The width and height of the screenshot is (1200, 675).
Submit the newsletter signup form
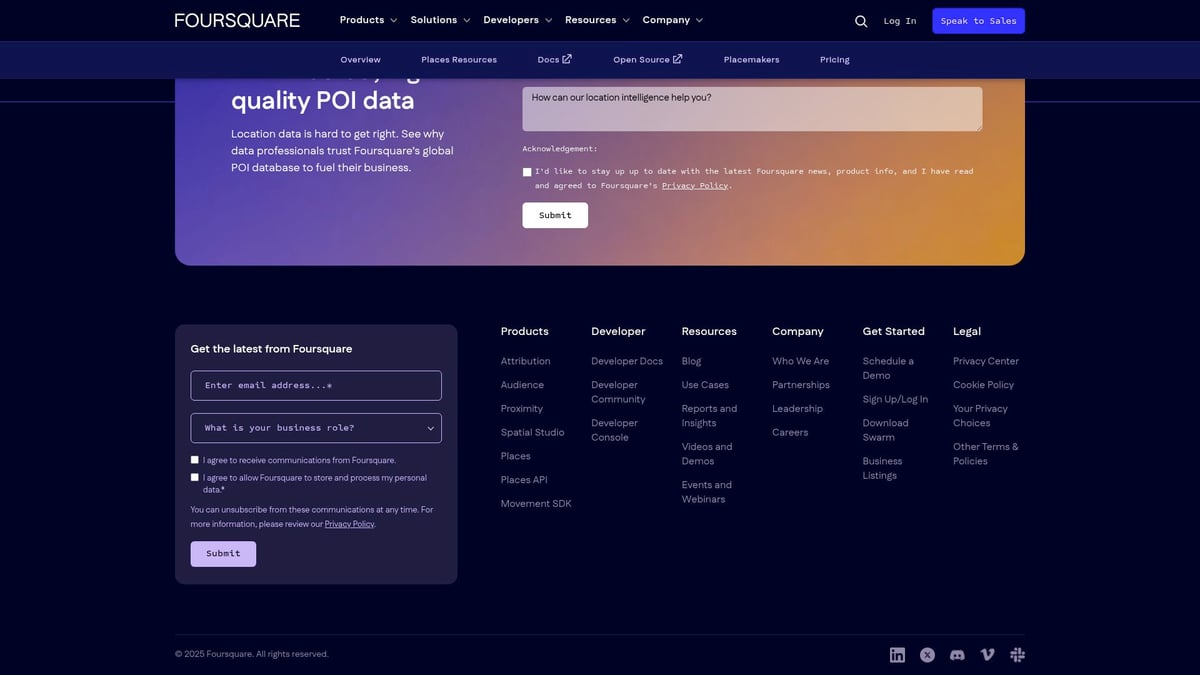coord(223,554)
